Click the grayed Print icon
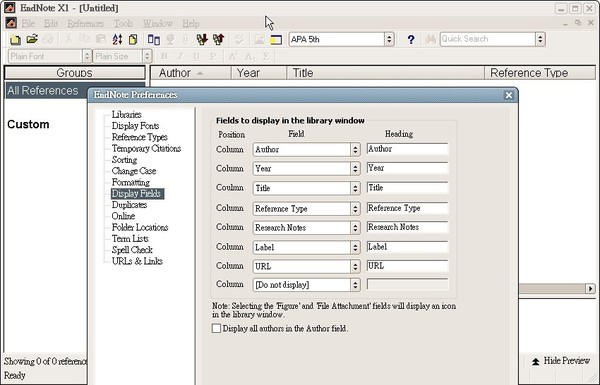Image resolution: width=600 pixels, height=385 pixels. pos(48,39)
